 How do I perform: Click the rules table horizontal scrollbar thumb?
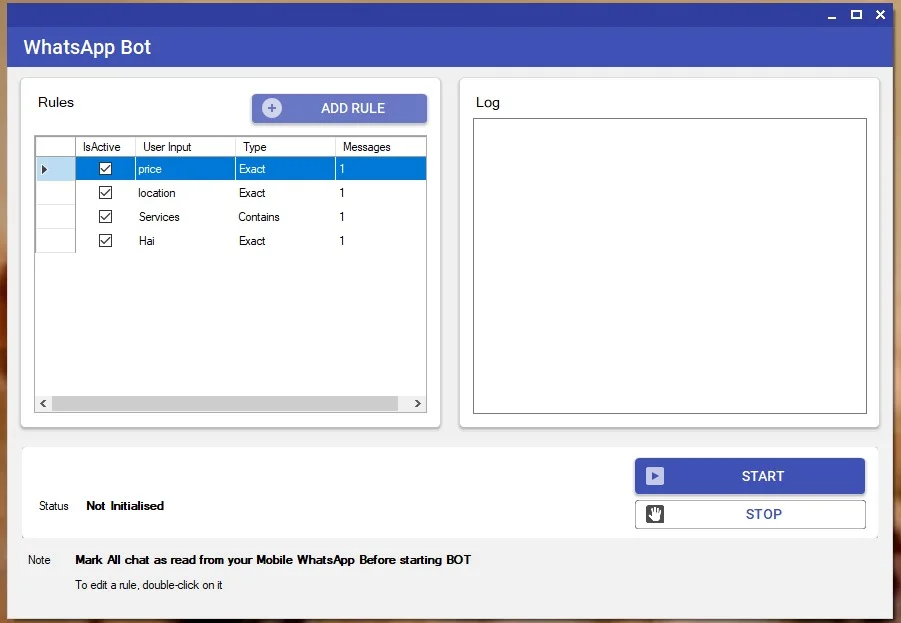[224, 404]
